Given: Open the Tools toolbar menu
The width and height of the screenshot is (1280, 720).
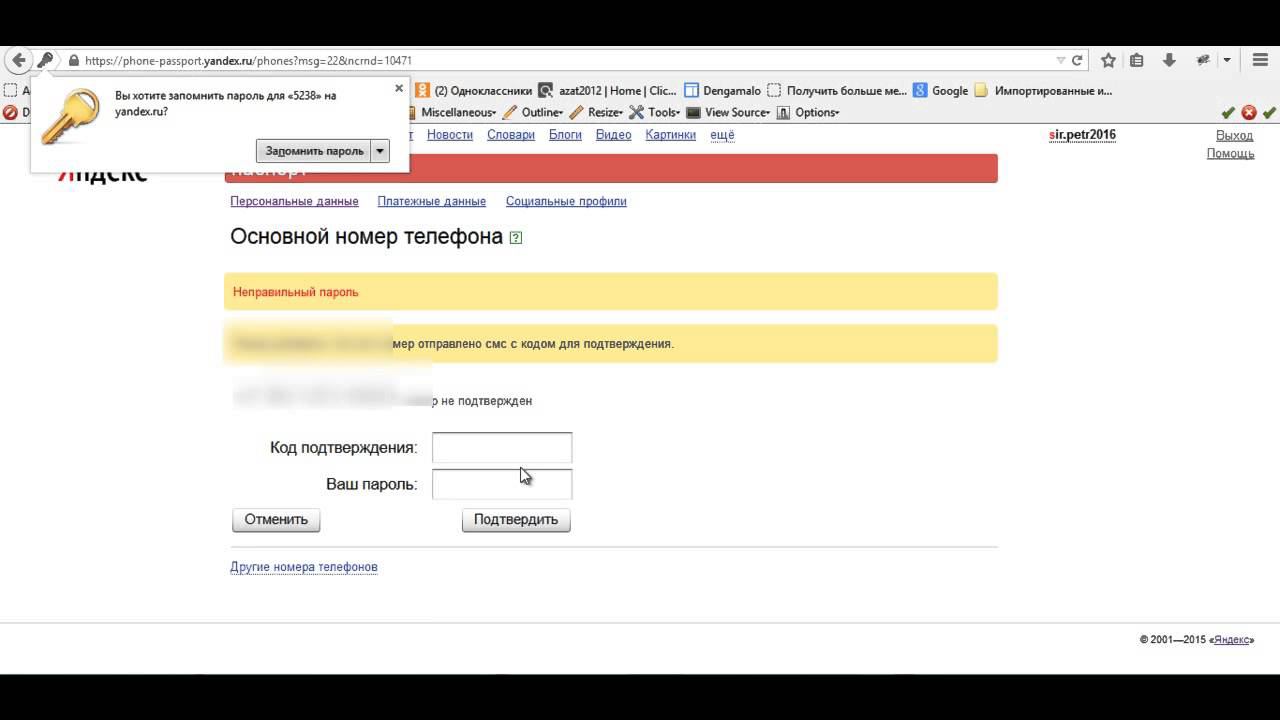Looking at the screenshot, I should (655, 112).
